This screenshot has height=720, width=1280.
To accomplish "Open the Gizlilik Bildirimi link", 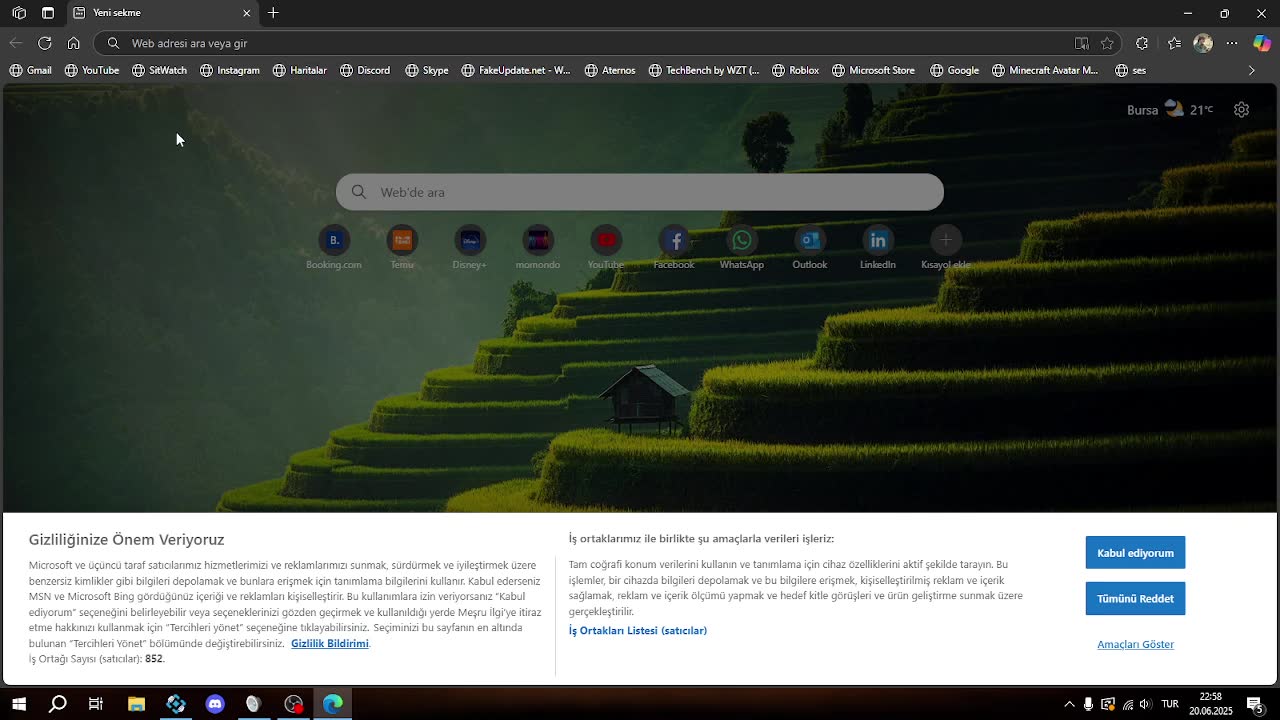I will click(329, 643).
